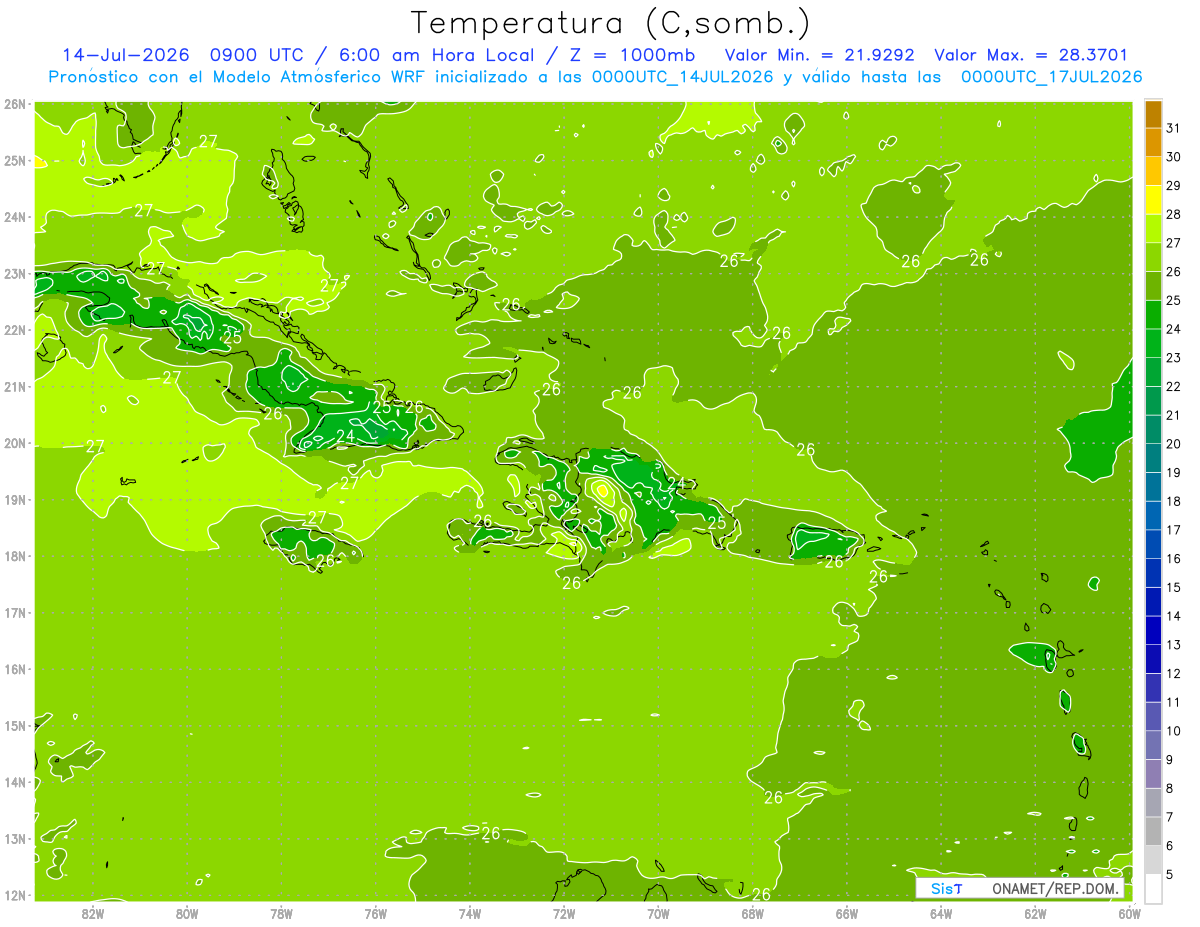Click the latitude label '17N'
Image resolution: width=1200 pixels, height=927 pixels.
coord(15,612)
